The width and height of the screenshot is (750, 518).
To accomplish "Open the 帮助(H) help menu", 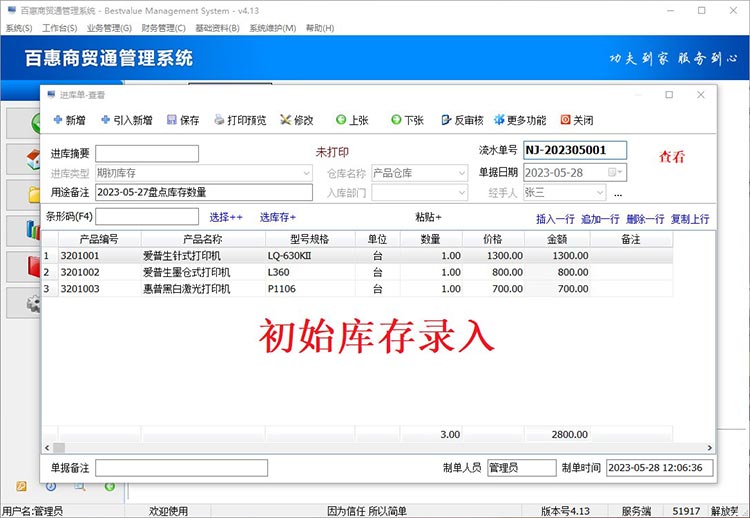I will (320, 28).
